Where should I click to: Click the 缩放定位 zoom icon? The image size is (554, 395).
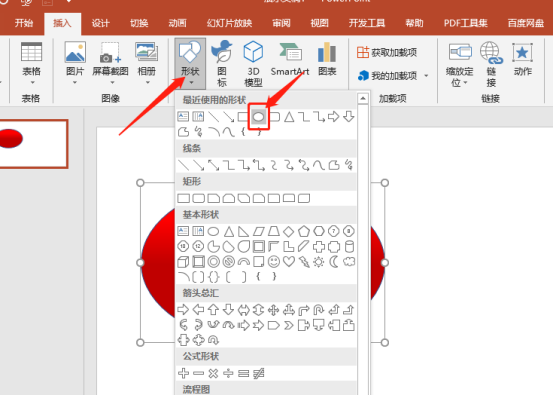point(460,52)
